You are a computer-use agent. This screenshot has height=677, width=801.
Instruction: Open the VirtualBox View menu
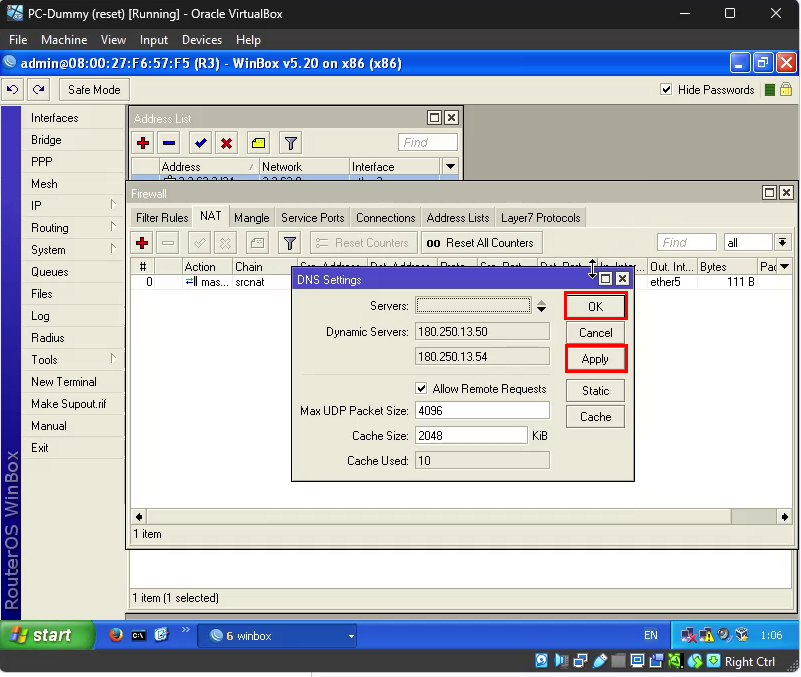coord(113,40)
